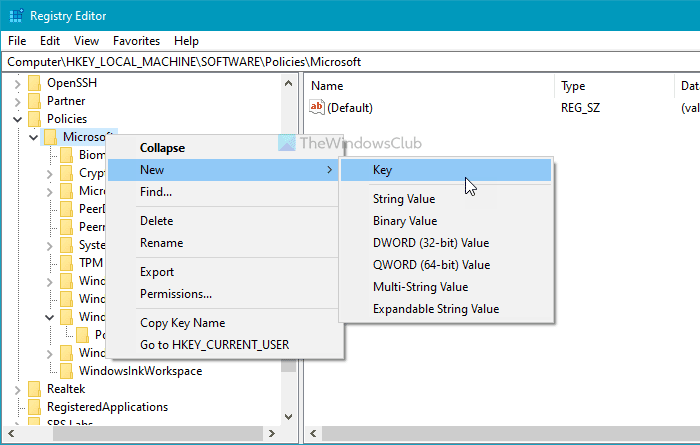700x445 pixels.
Task: Select the Policies tree label
Action: click(67, 119)
